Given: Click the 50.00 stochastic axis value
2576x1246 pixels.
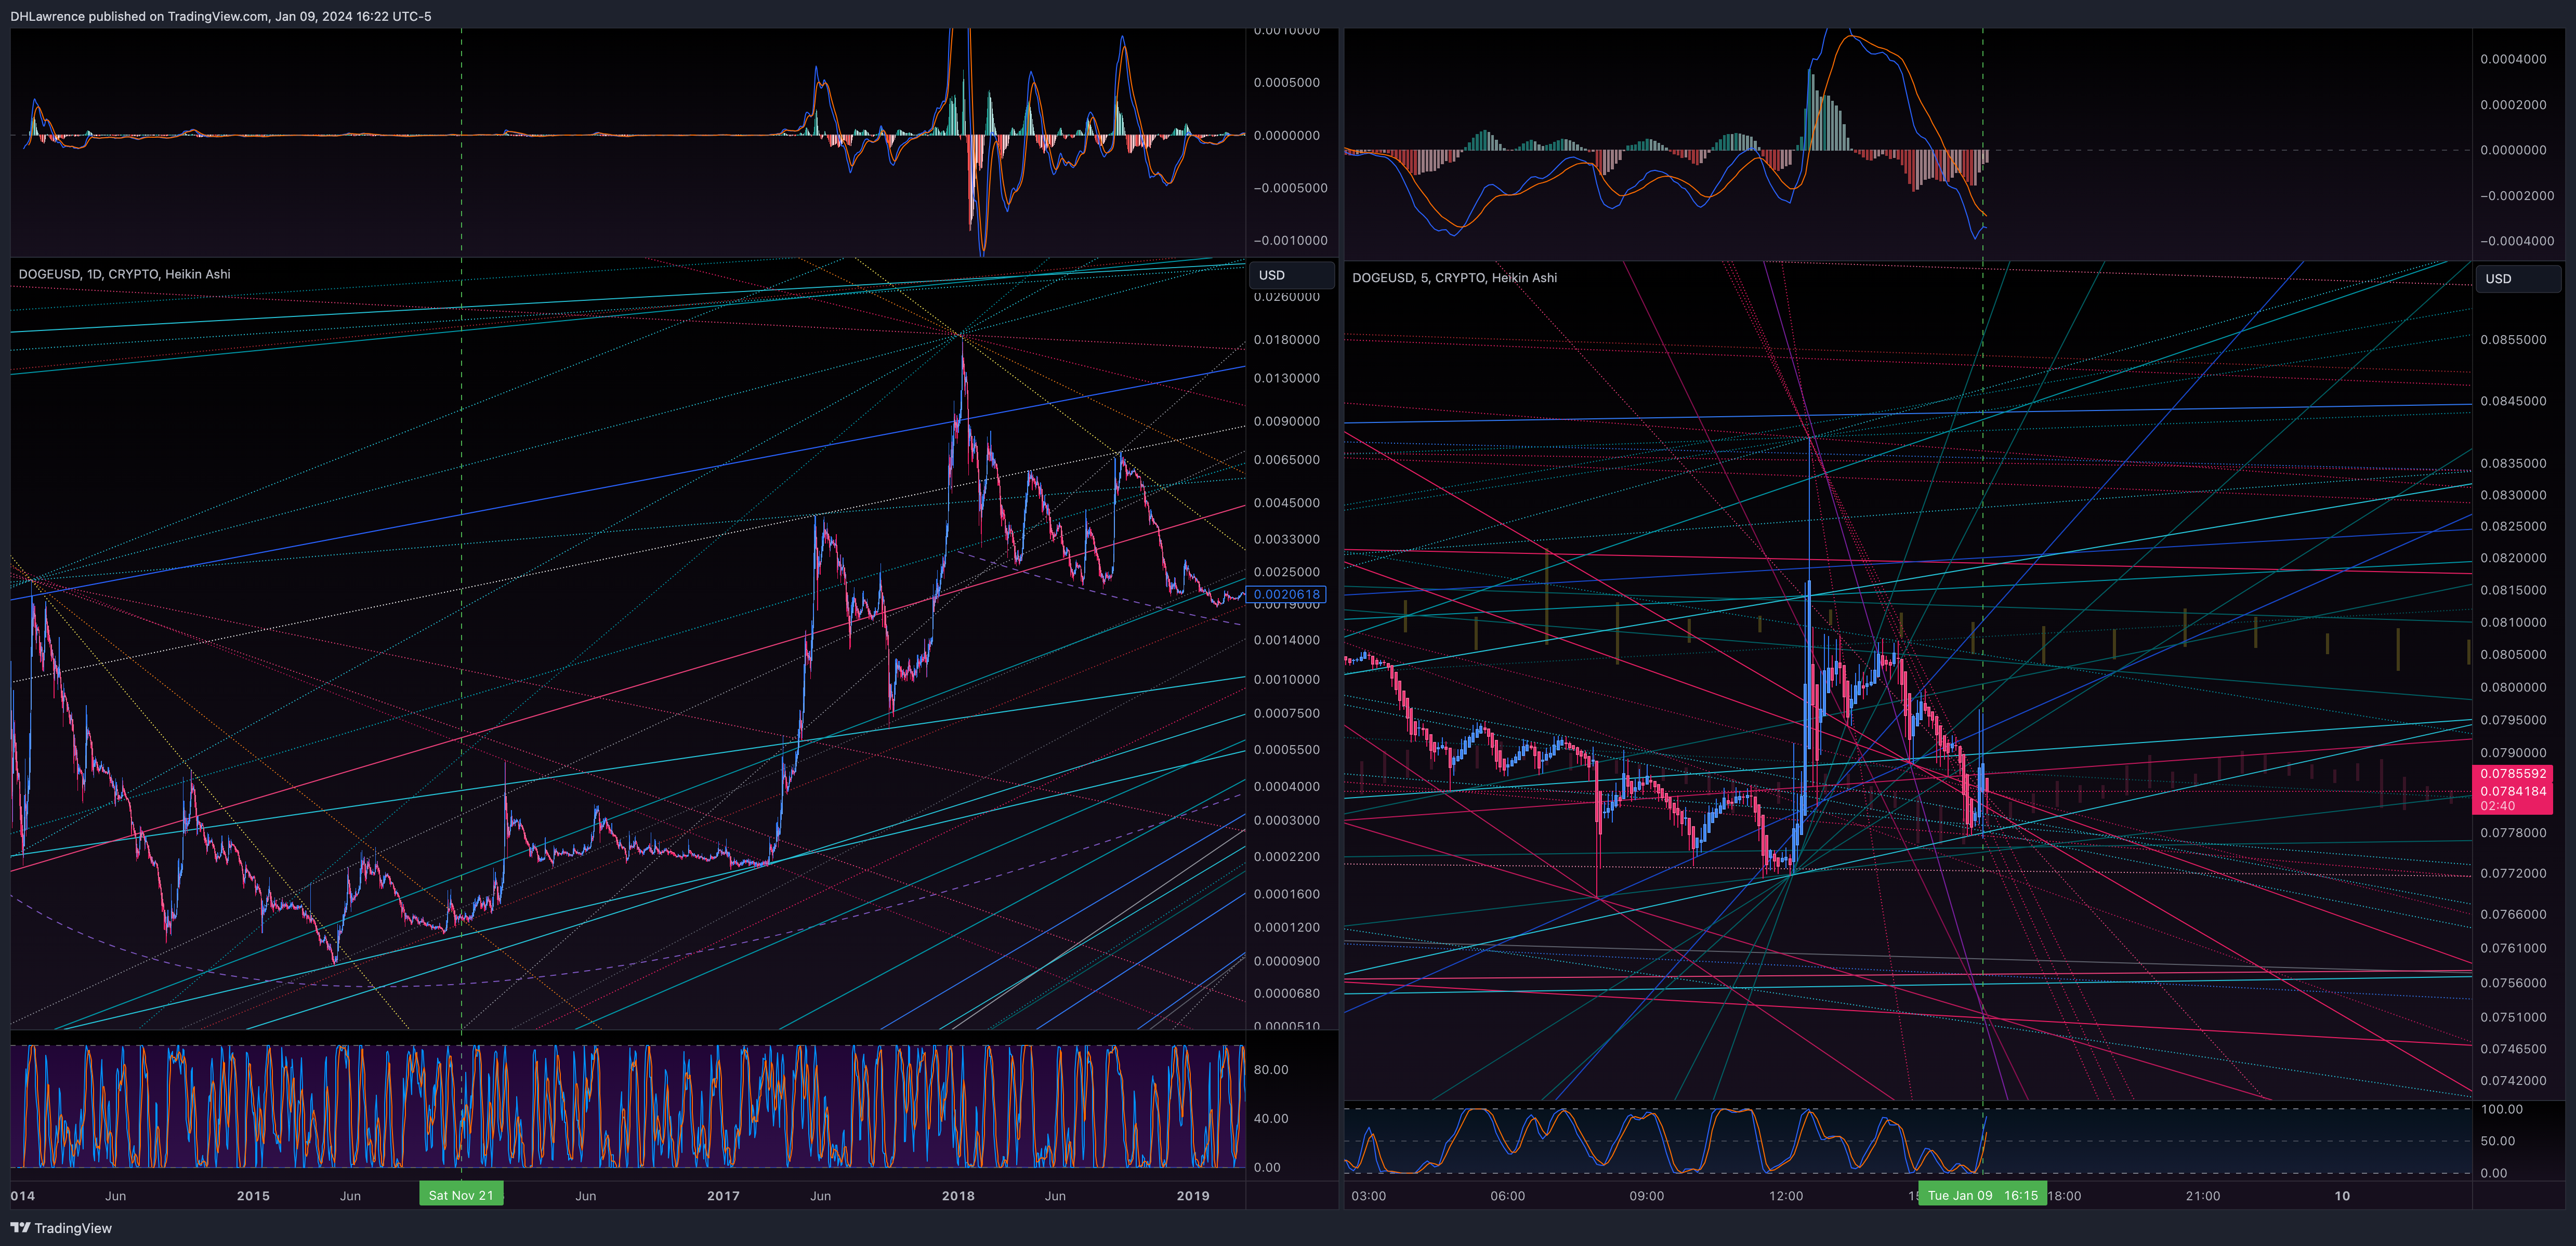Looking at the screenshot, I should pos(2497,1142).
